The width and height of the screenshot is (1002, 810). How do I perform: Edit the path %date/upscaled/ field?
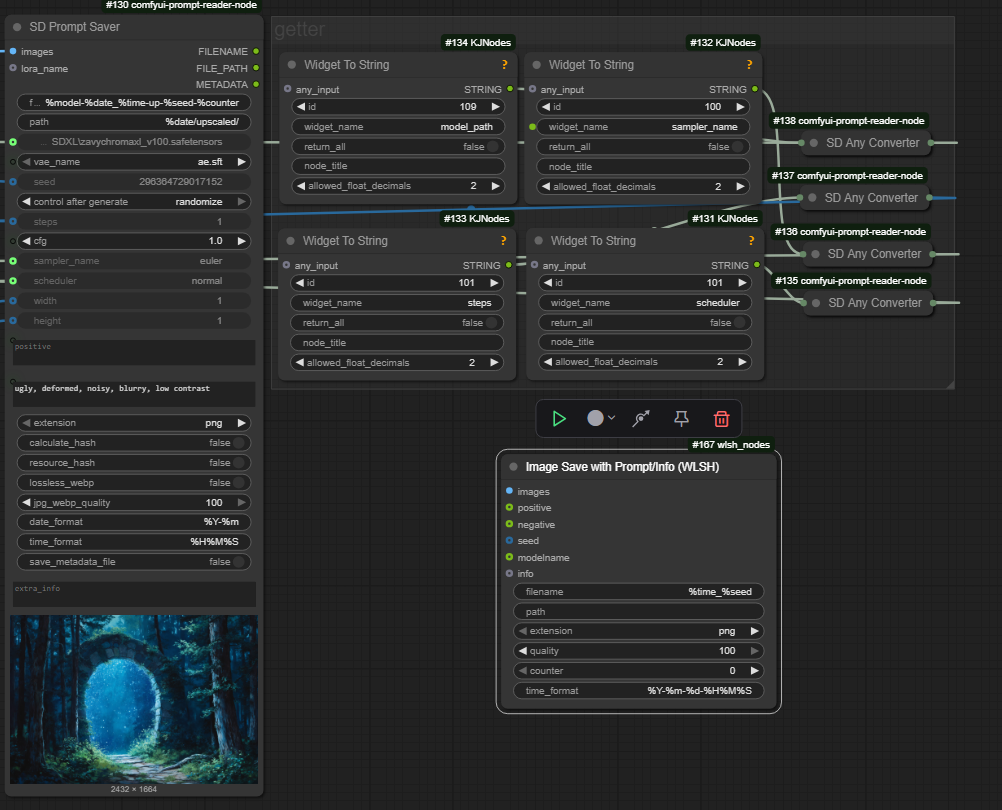134,121
